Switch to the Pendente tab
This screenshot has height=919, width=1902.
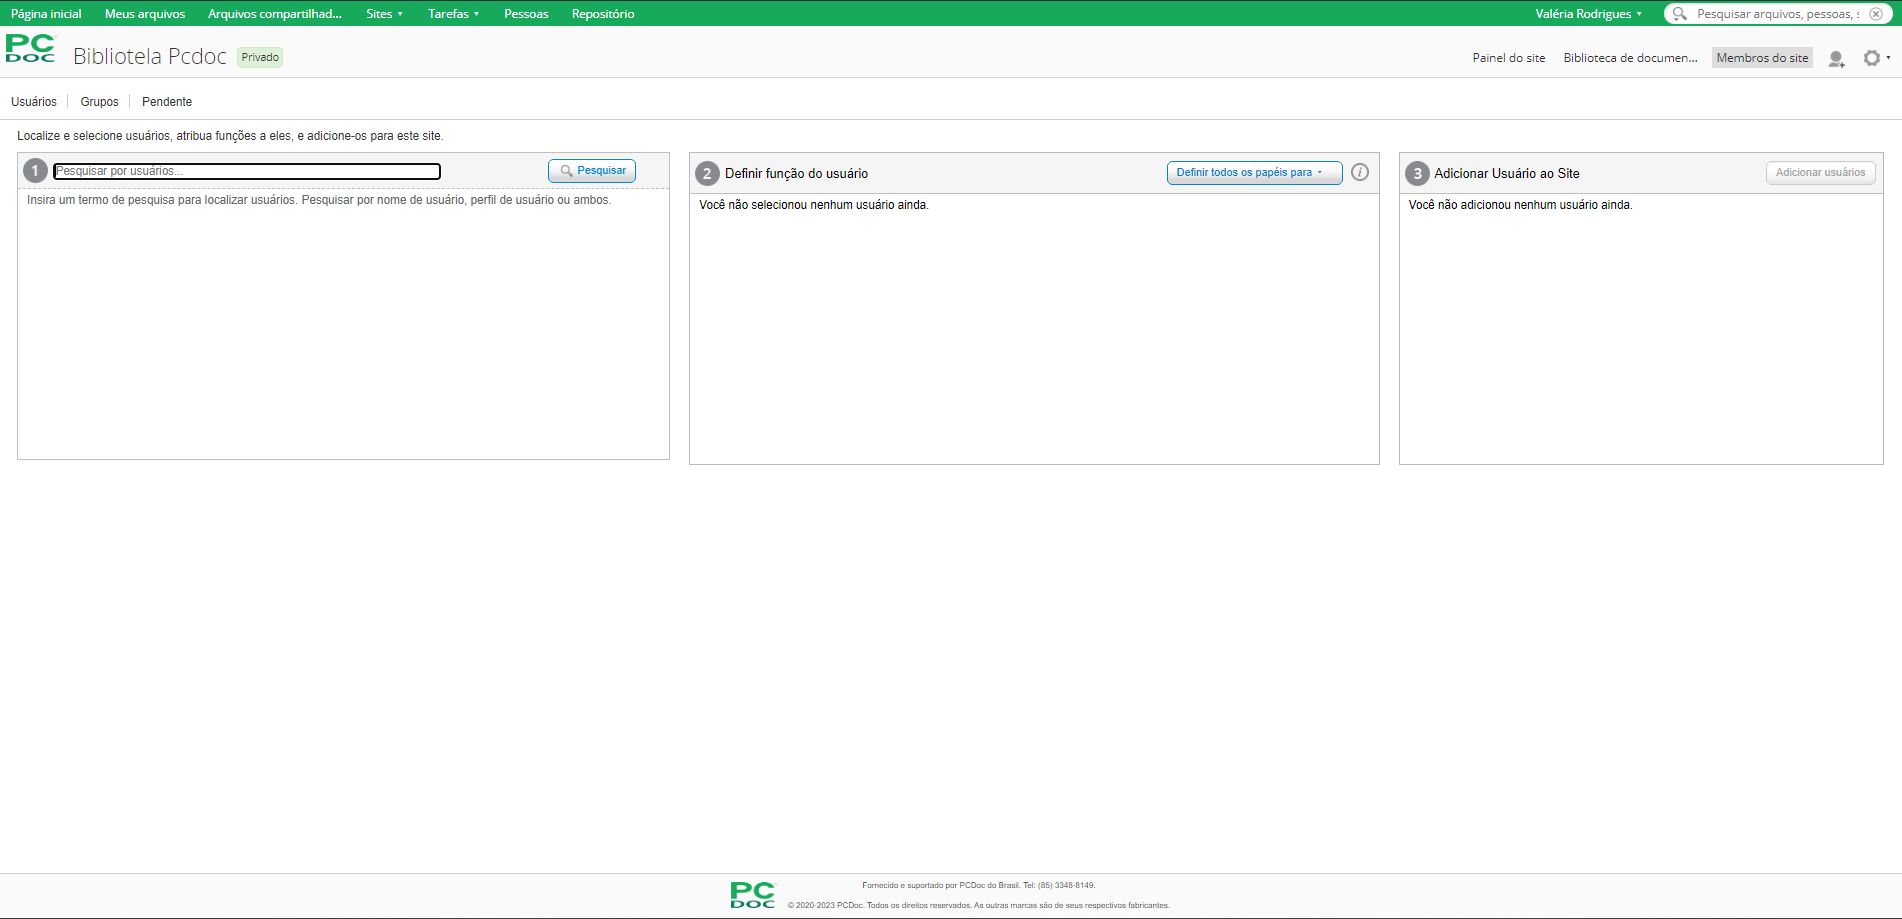(167, 102)
